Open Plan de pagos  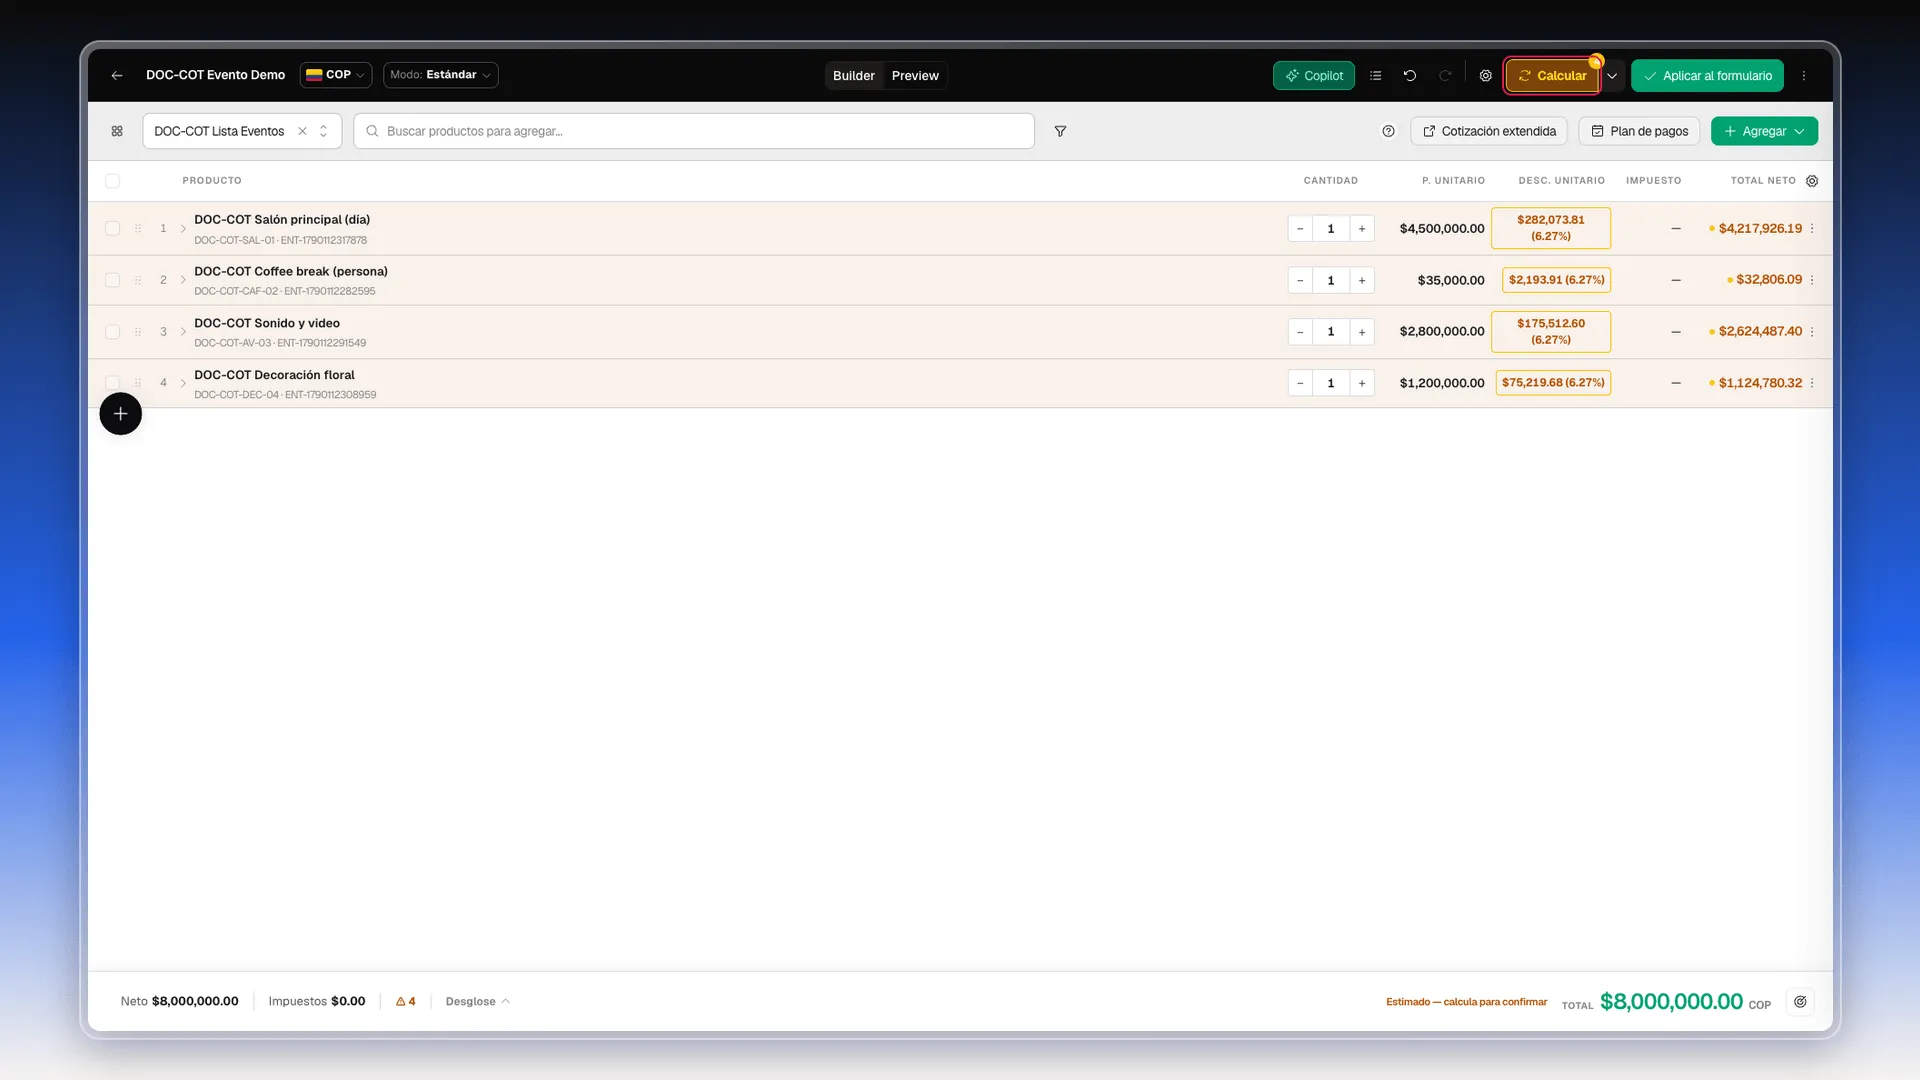[1639, 131]
